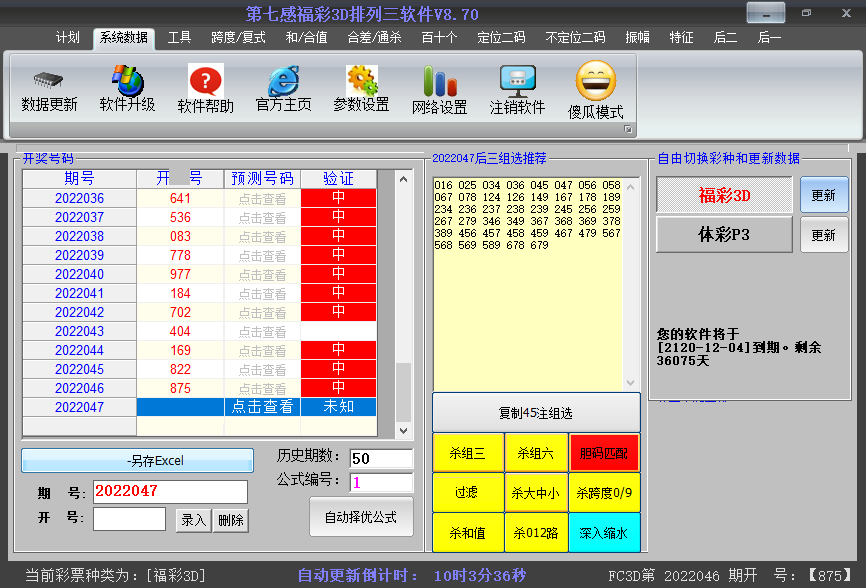Click the cyan 深入缩水 button

coord(604,532)
